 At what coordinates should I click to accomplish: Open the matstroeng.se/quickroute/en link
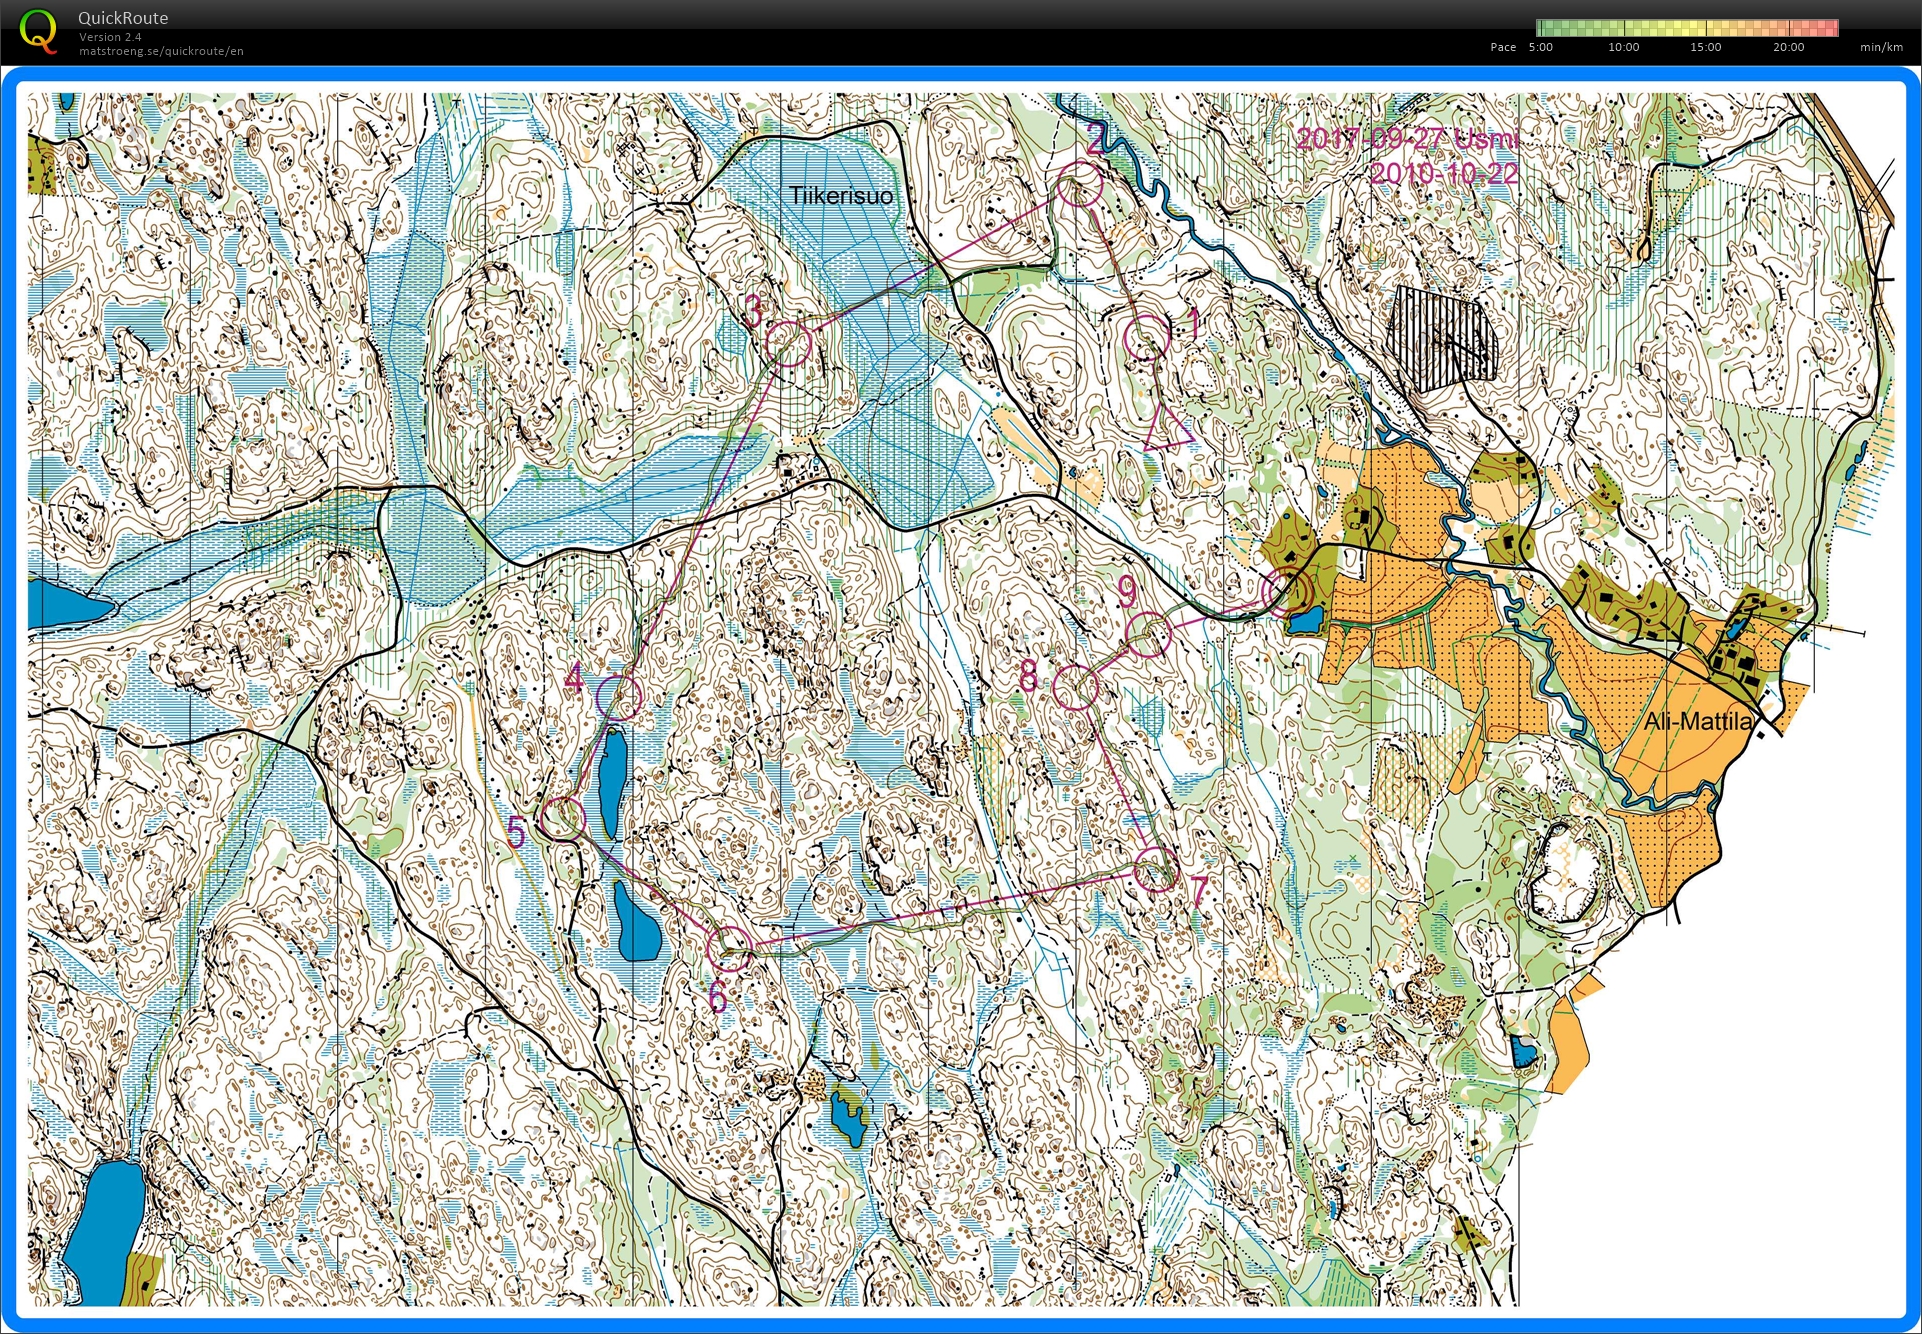click(161, 51)
